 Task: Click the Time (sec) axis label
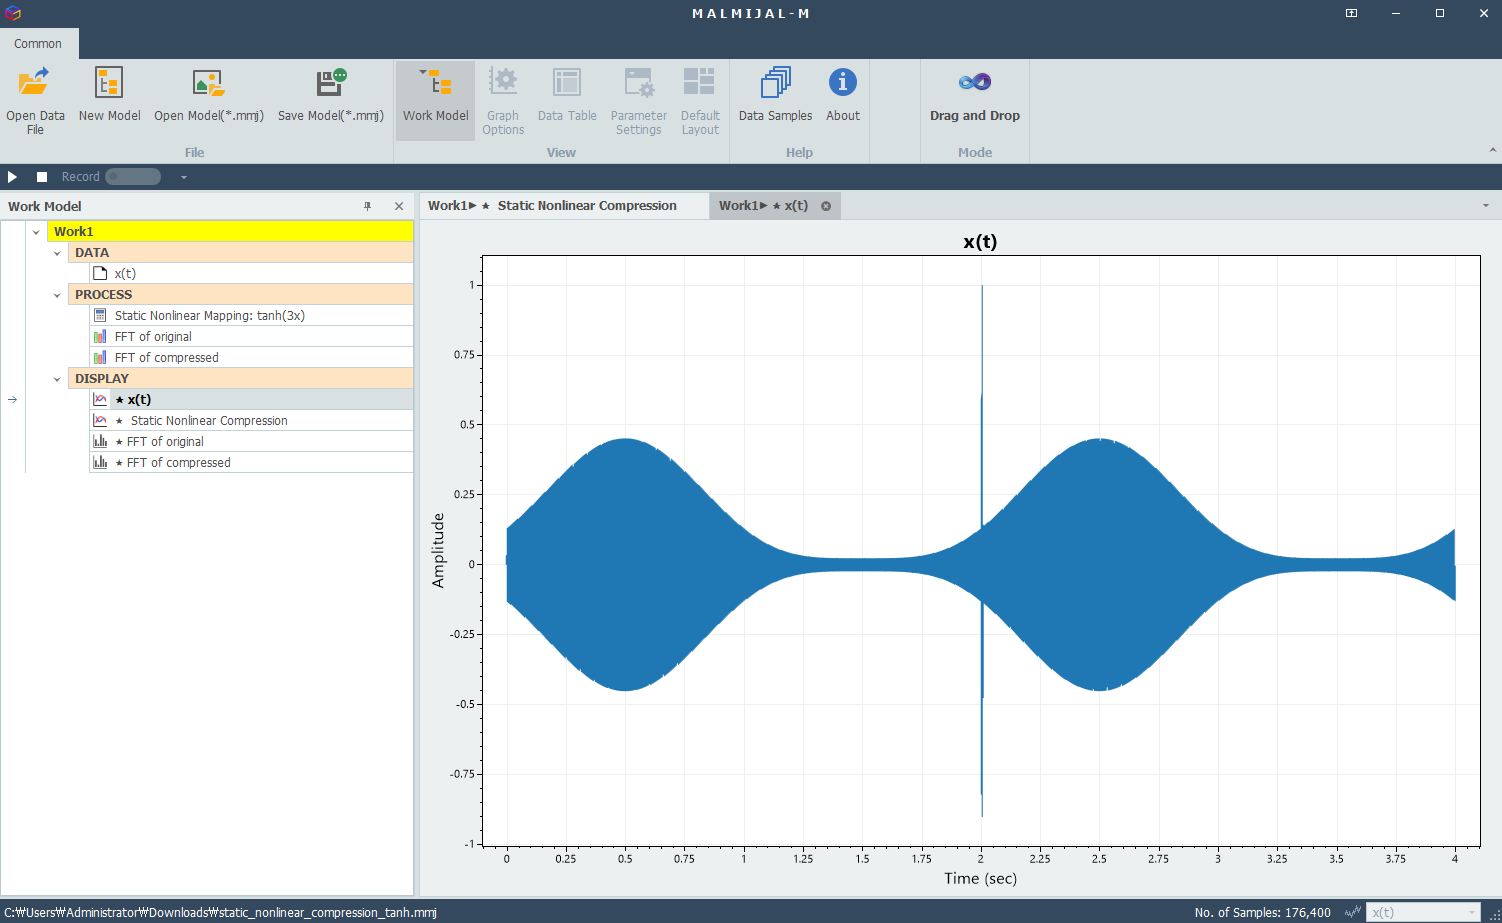click(980, 878)
